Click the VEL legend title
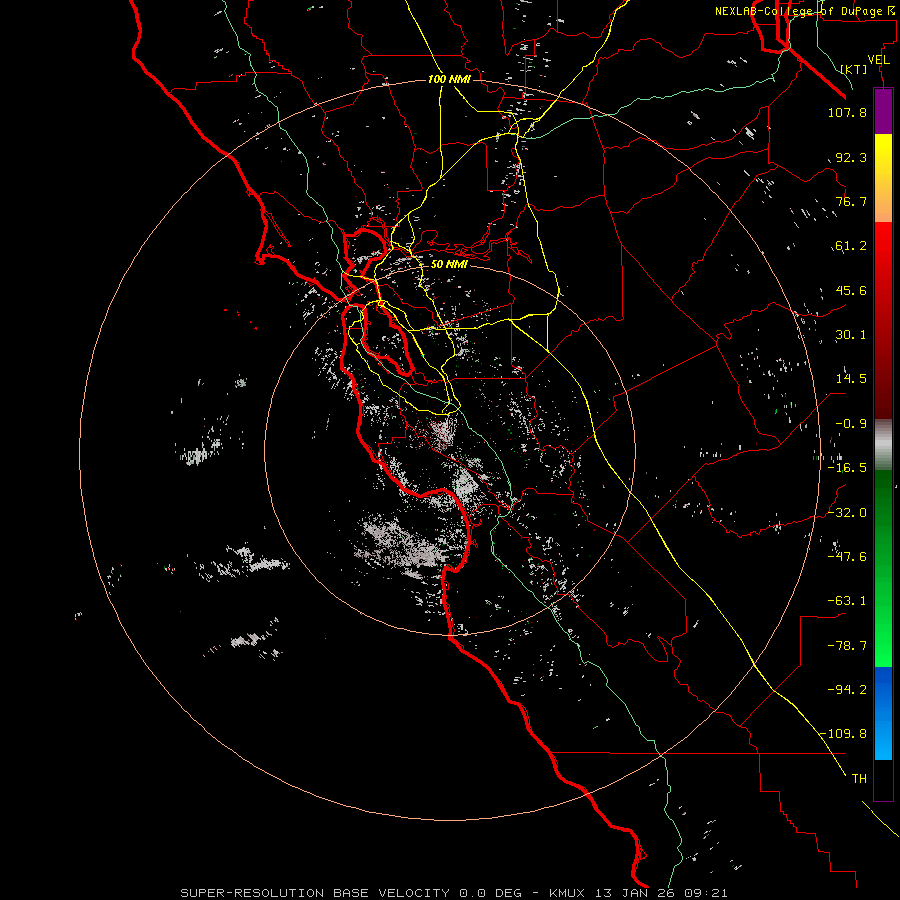Viewport: 900px width, 900px height. 879,60
